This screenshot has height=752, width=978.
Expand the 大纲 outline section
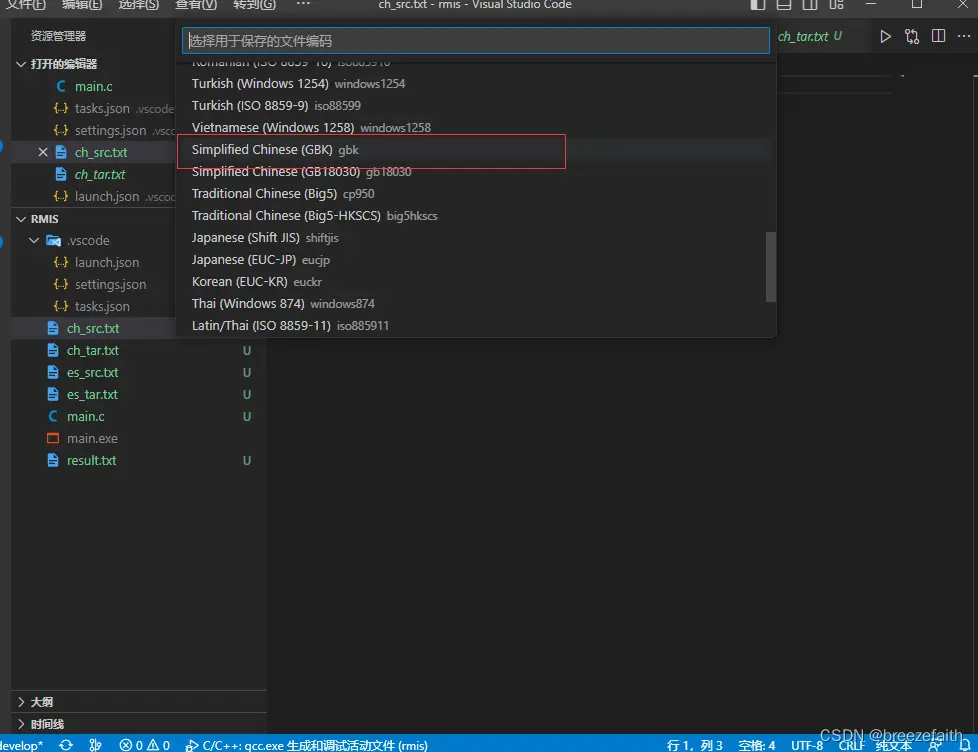21,702
